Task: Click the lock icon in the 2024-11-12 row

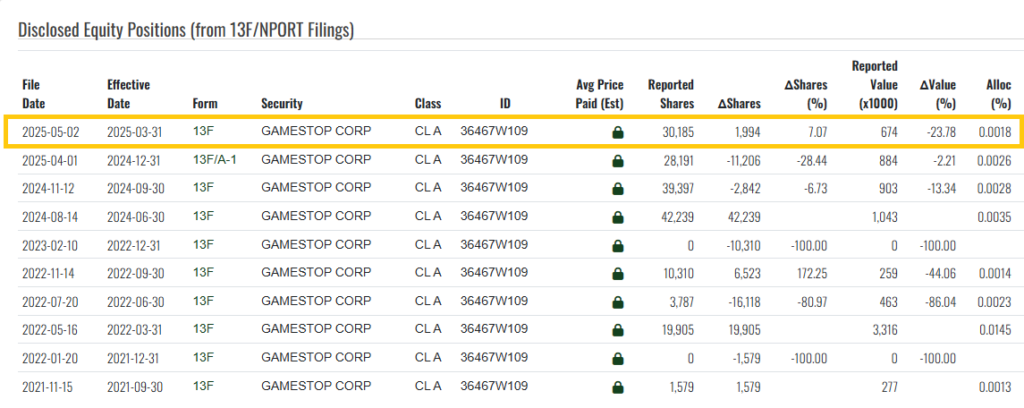Action: pyautogui.click(x=617, y=189)
